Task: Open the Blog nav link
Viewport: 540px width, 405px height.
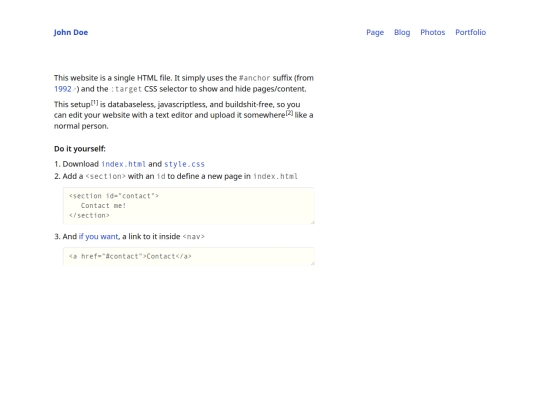Action: (x=402, y=32)
